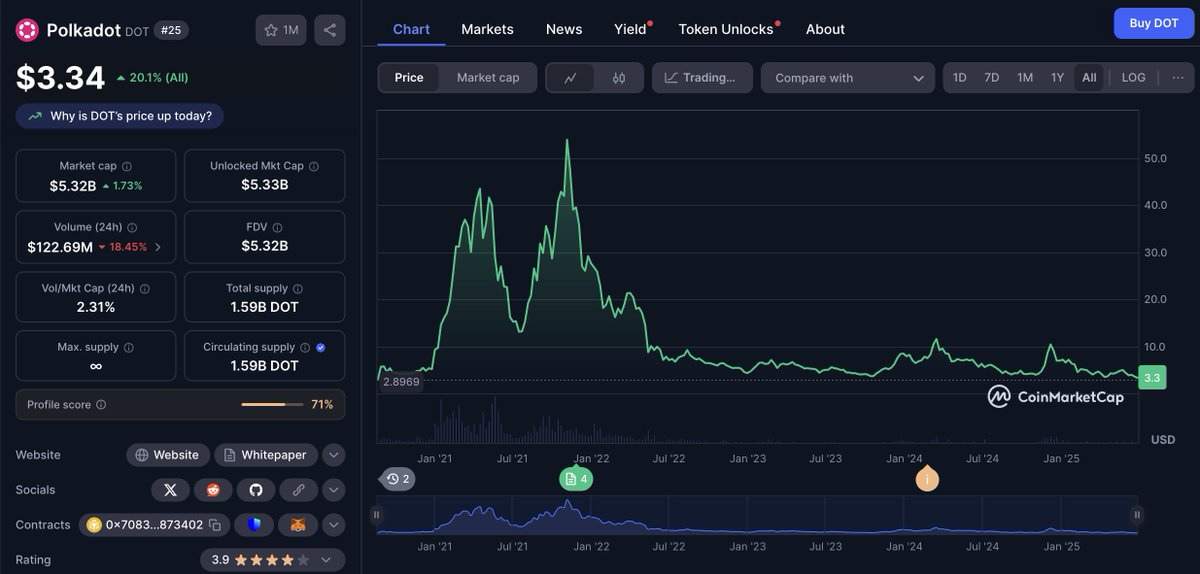1200x574 pixels.
Task: Set chart range to 1Y
Action: click(1057, 78)
